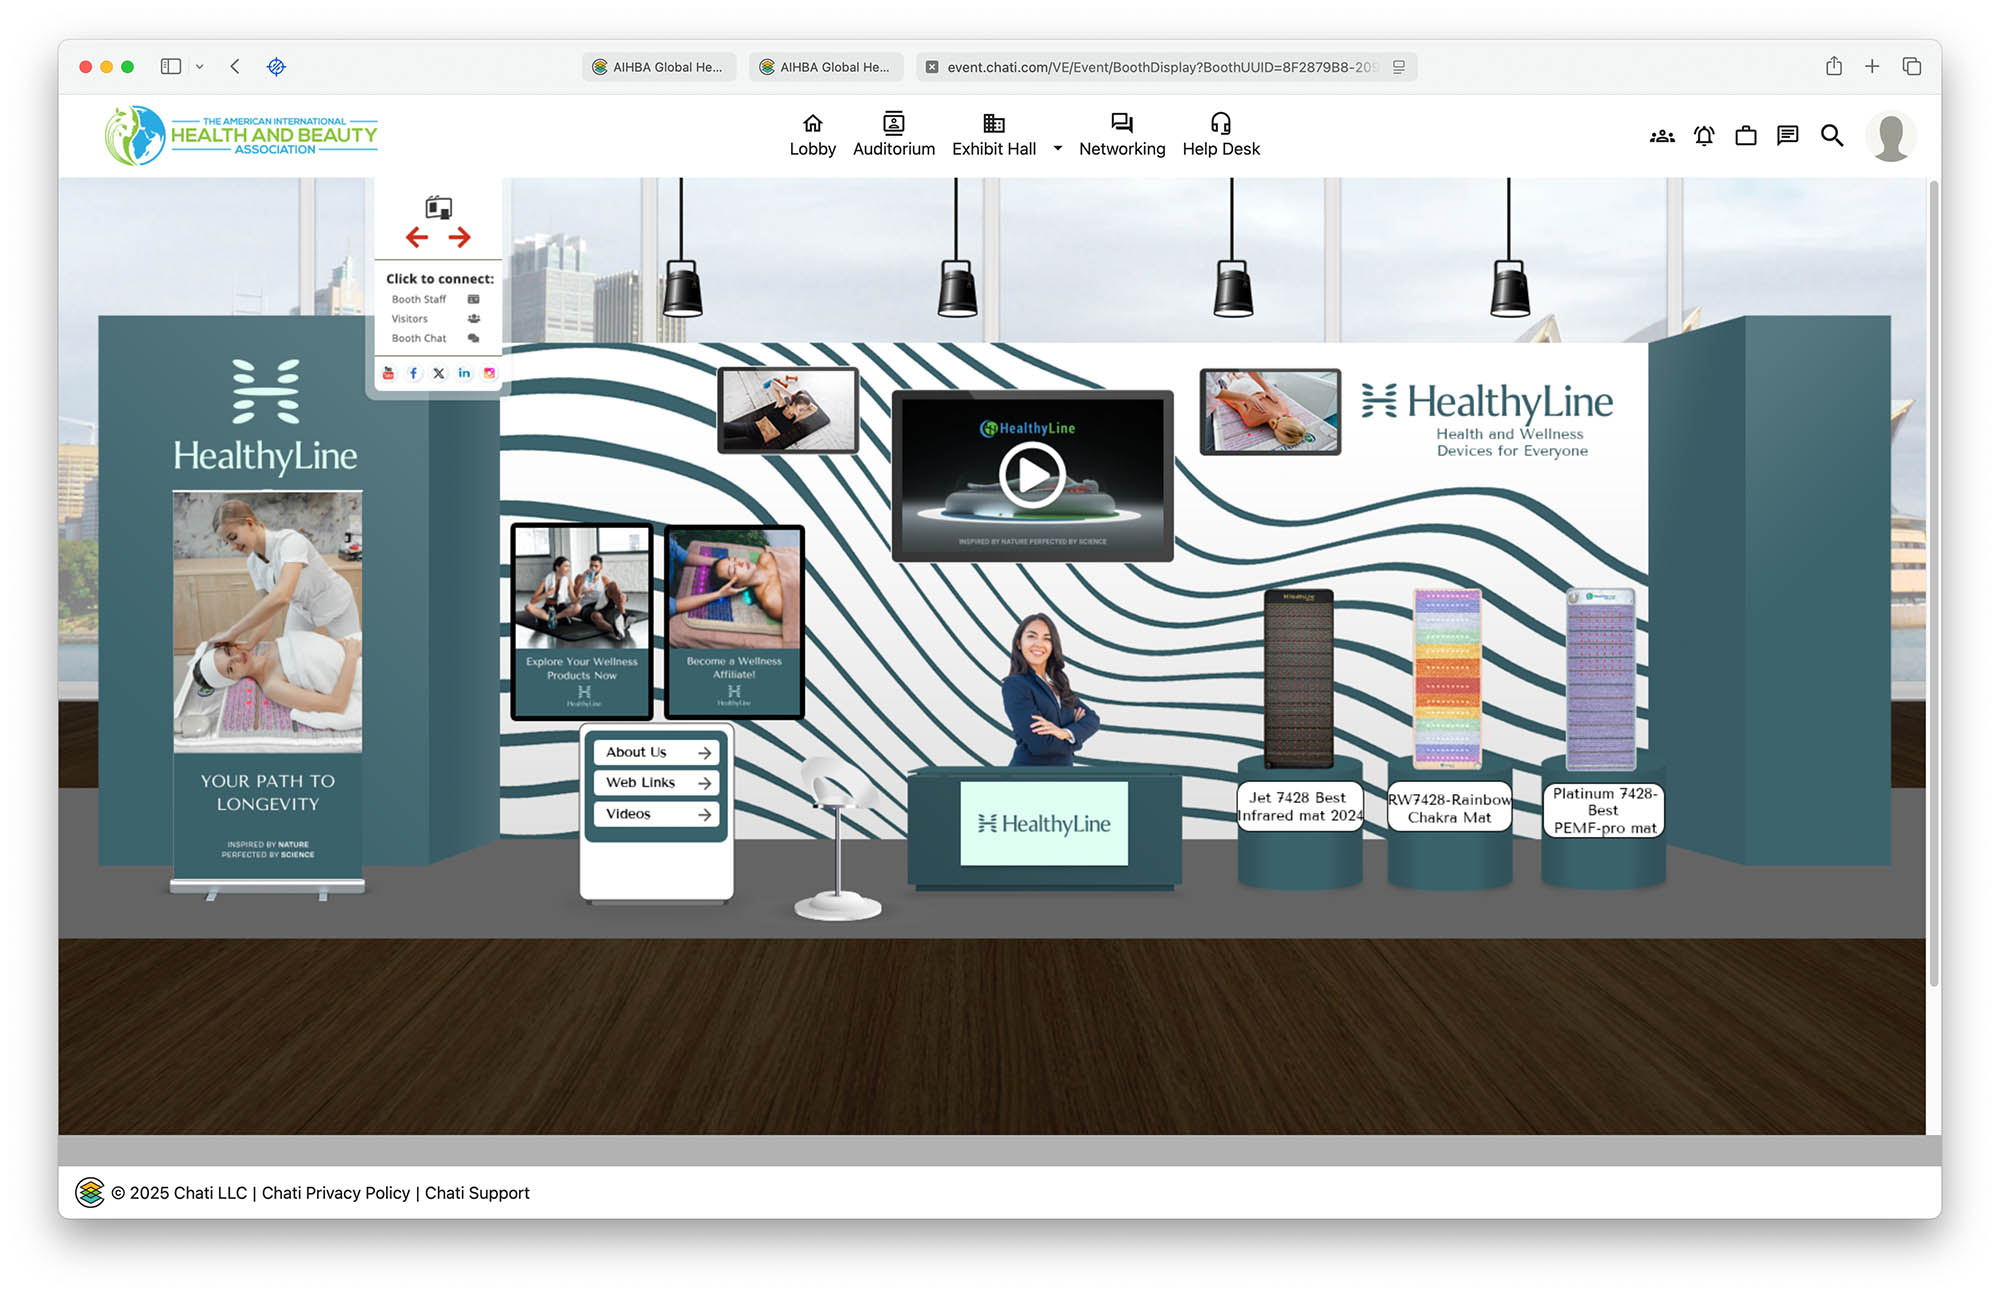Expand Safari sidebar options chevron
This screenshot has width=2000, height=1296.
point(199,67)
